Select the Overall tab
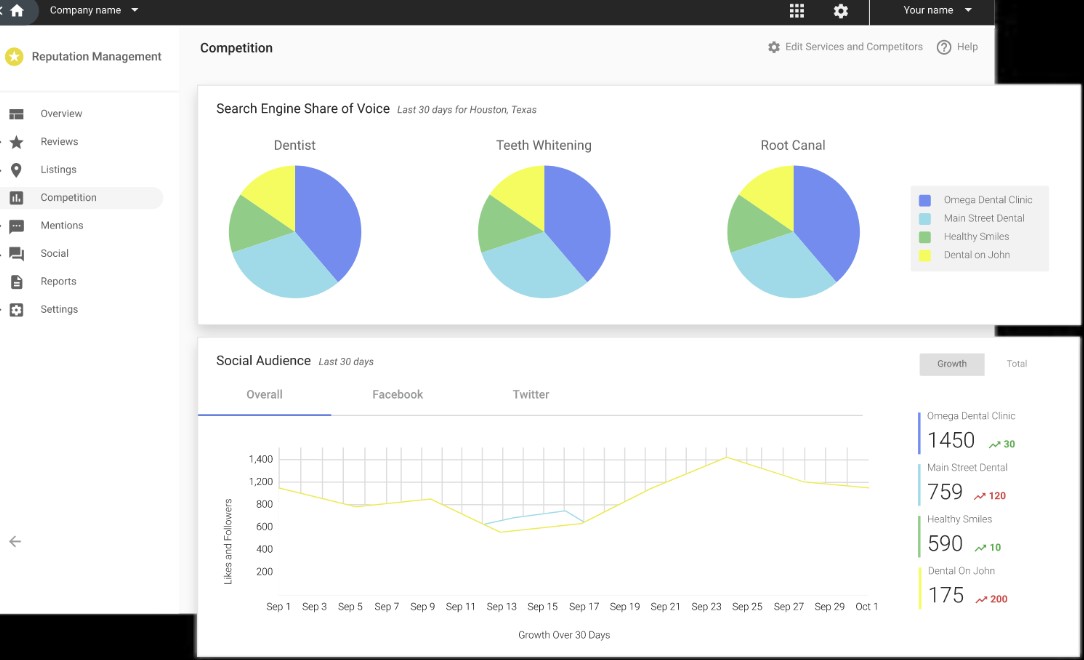 (x=264, y=395)
